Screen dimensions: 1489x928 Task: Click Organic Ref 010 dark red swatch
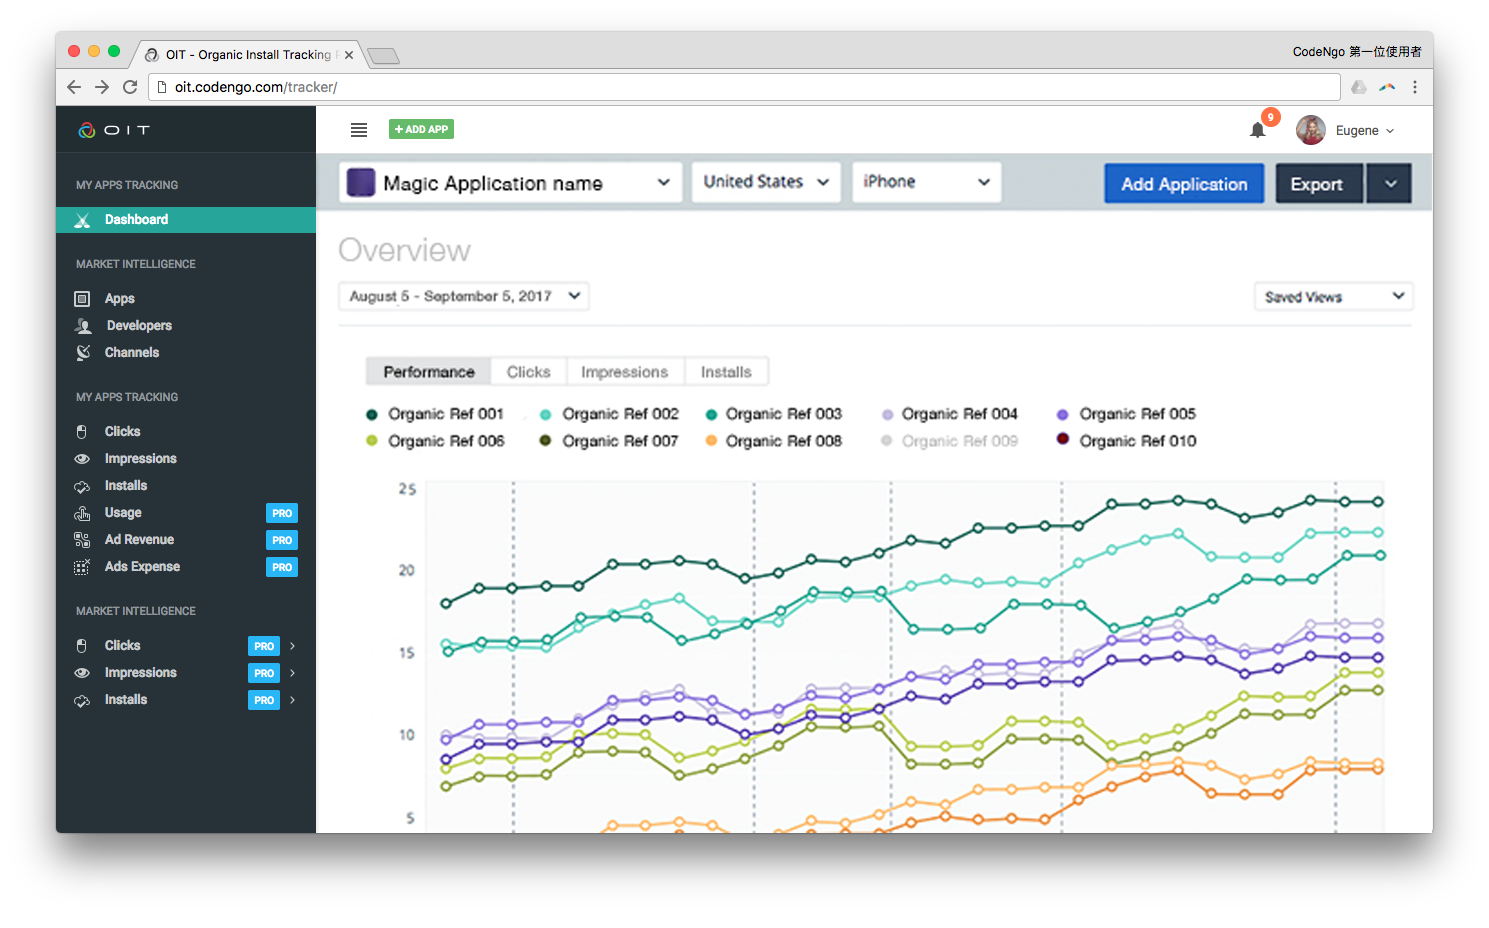[1062, 439]
